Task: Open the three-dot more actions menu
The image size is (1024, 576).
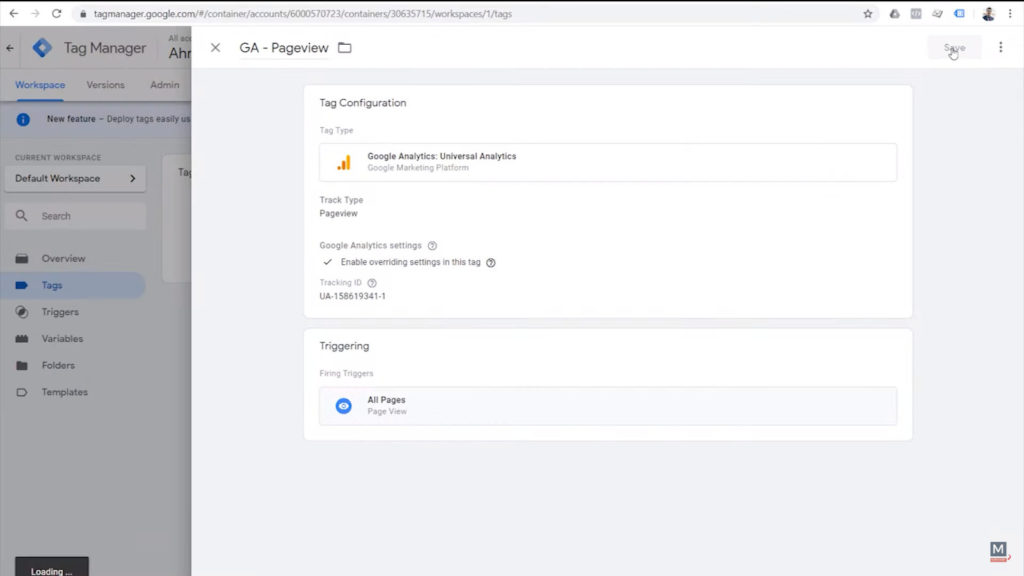Action: pyautogui.click(x=1000, y=48)
